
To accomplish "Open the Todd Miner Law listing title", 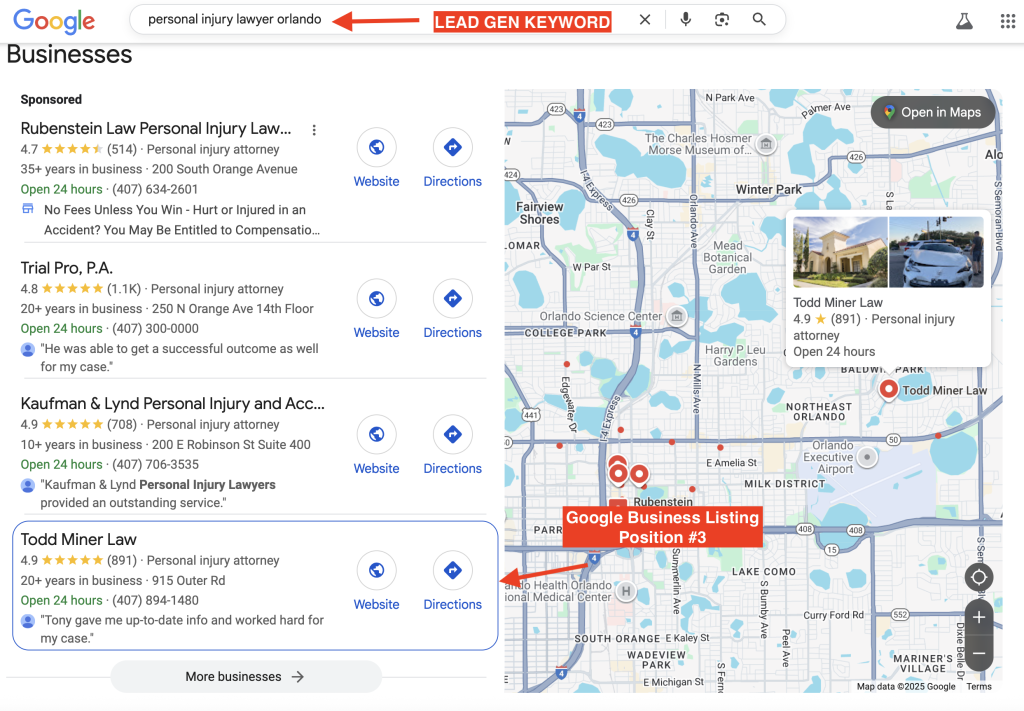I will pos(78,539).
